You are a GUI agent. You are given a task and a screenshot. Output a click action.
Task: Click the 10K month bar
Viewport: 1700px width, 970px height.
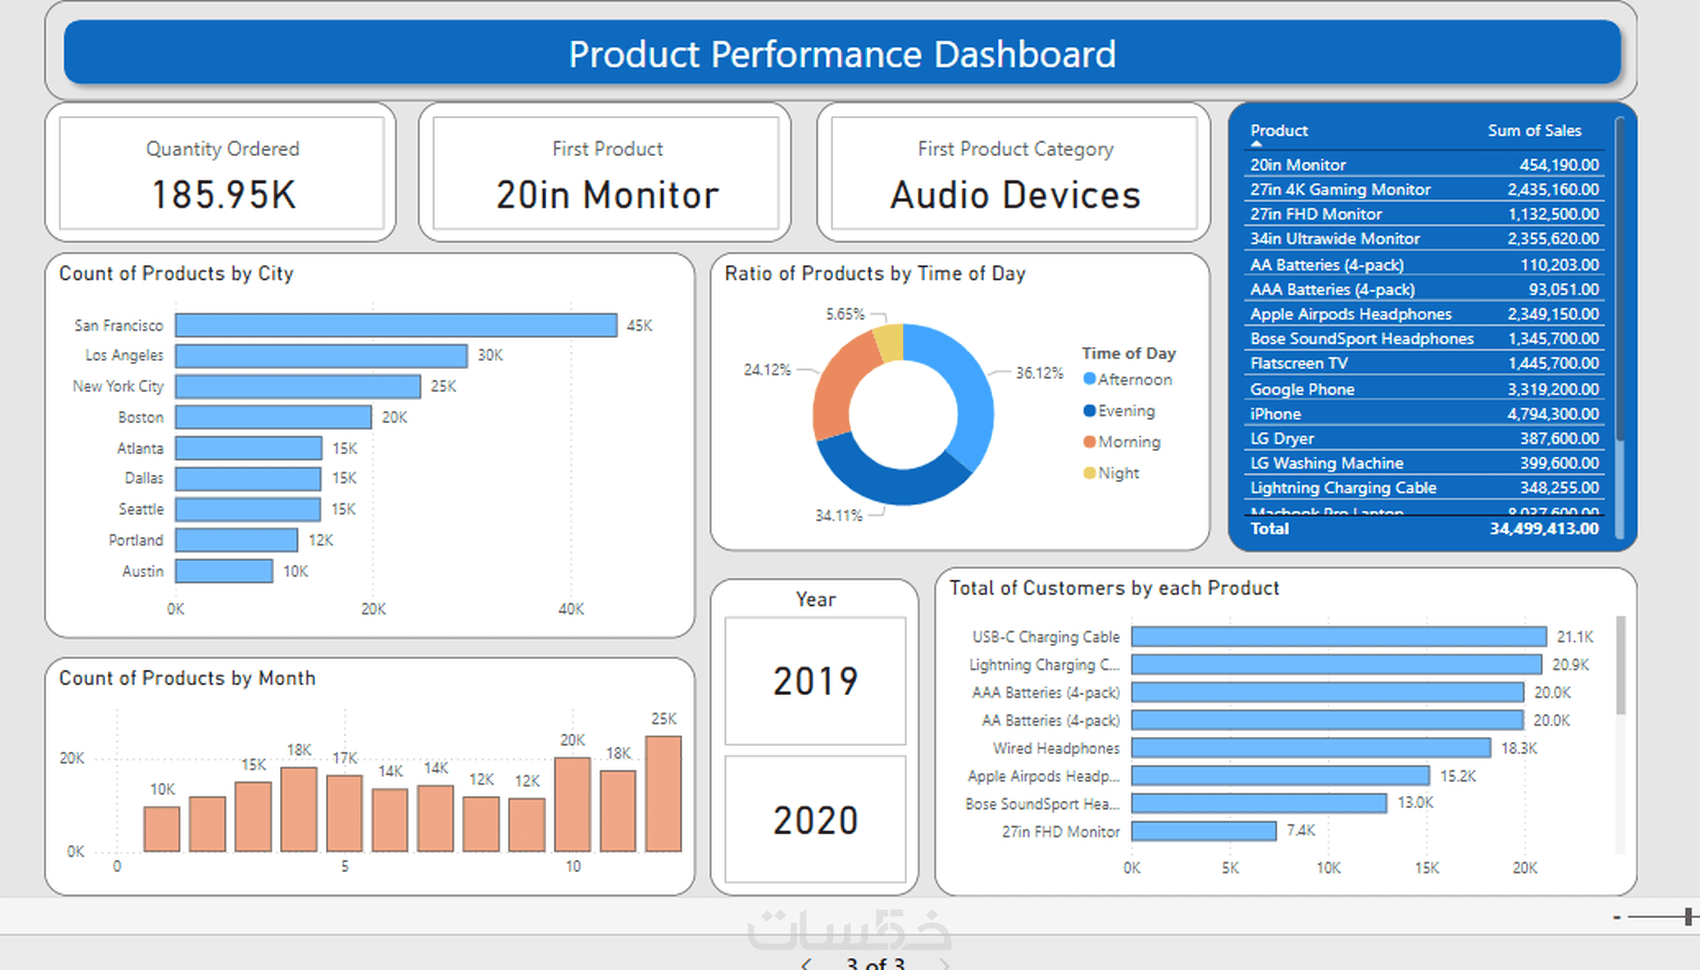point(162,829)
